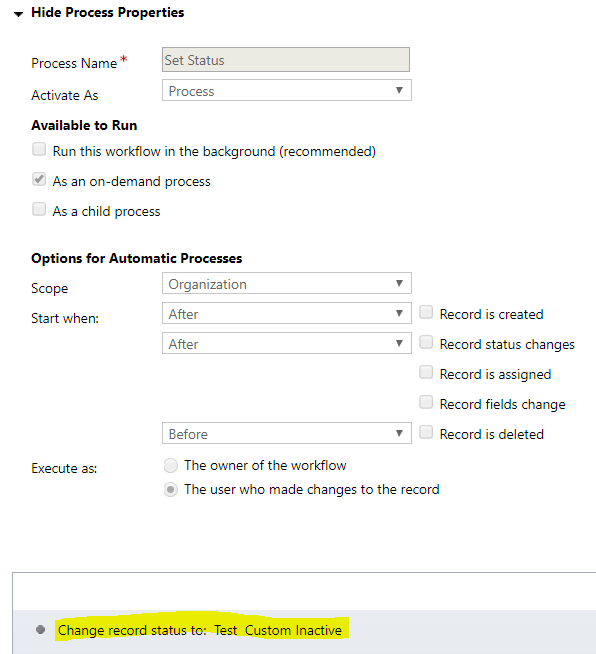Screen dimensions: 596x654
Task: Select the Change record status step
Action: coord(200,630)
